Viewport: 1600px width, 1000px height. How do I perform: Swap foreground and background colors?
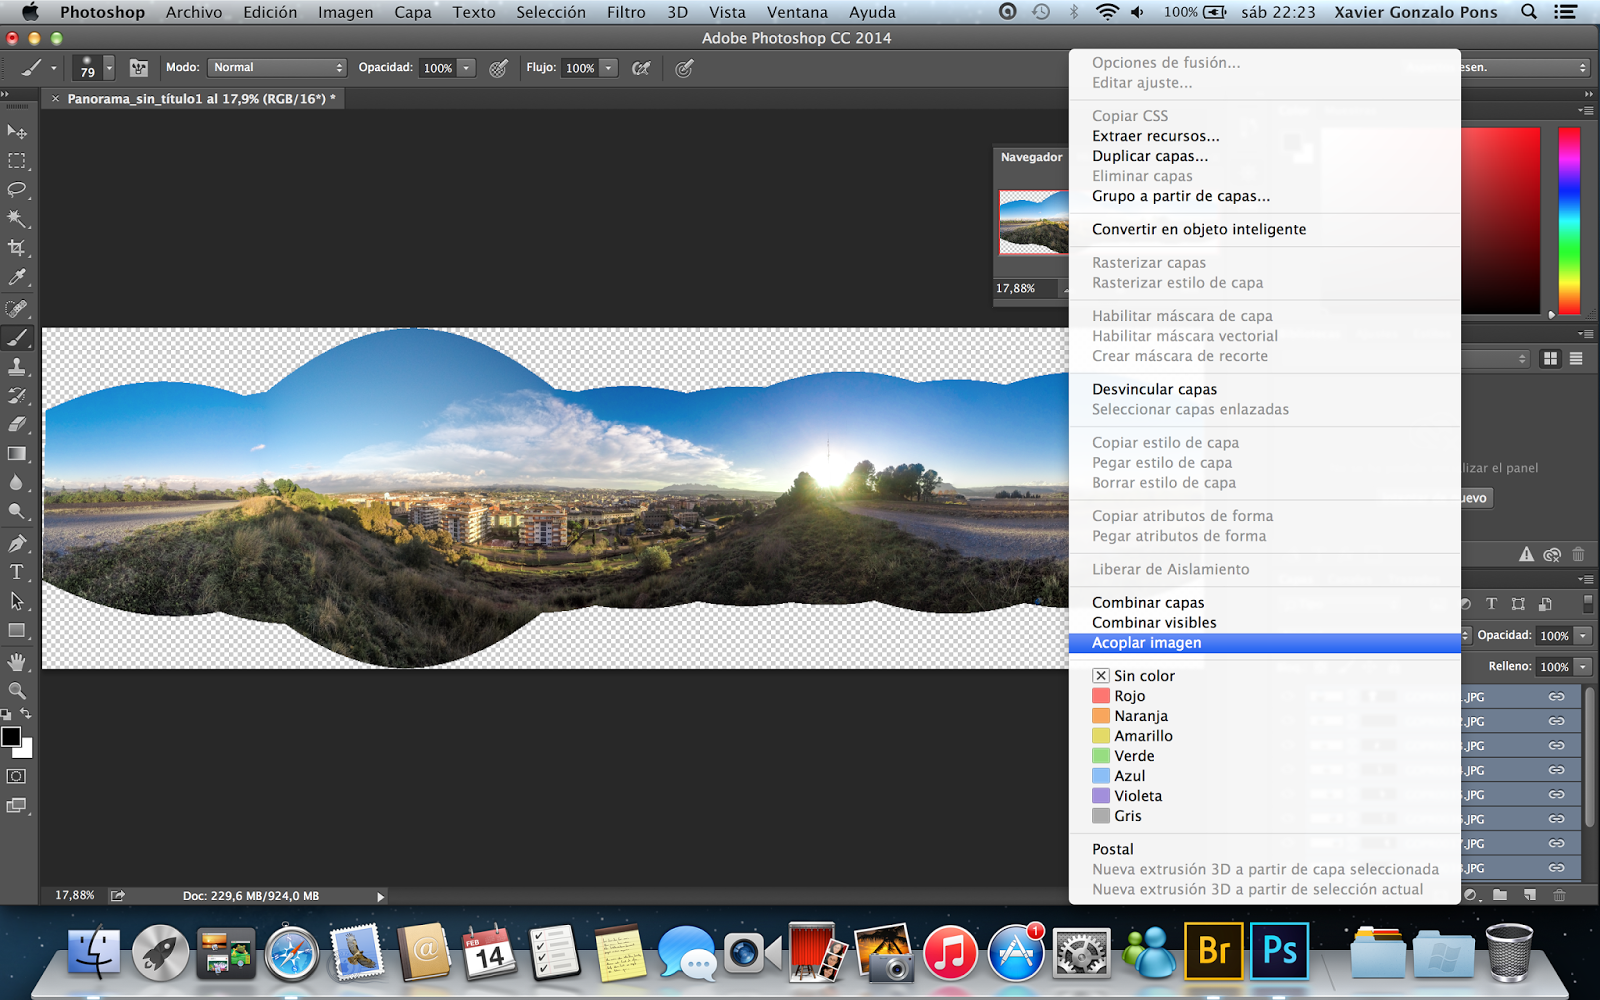click(26, 714)
